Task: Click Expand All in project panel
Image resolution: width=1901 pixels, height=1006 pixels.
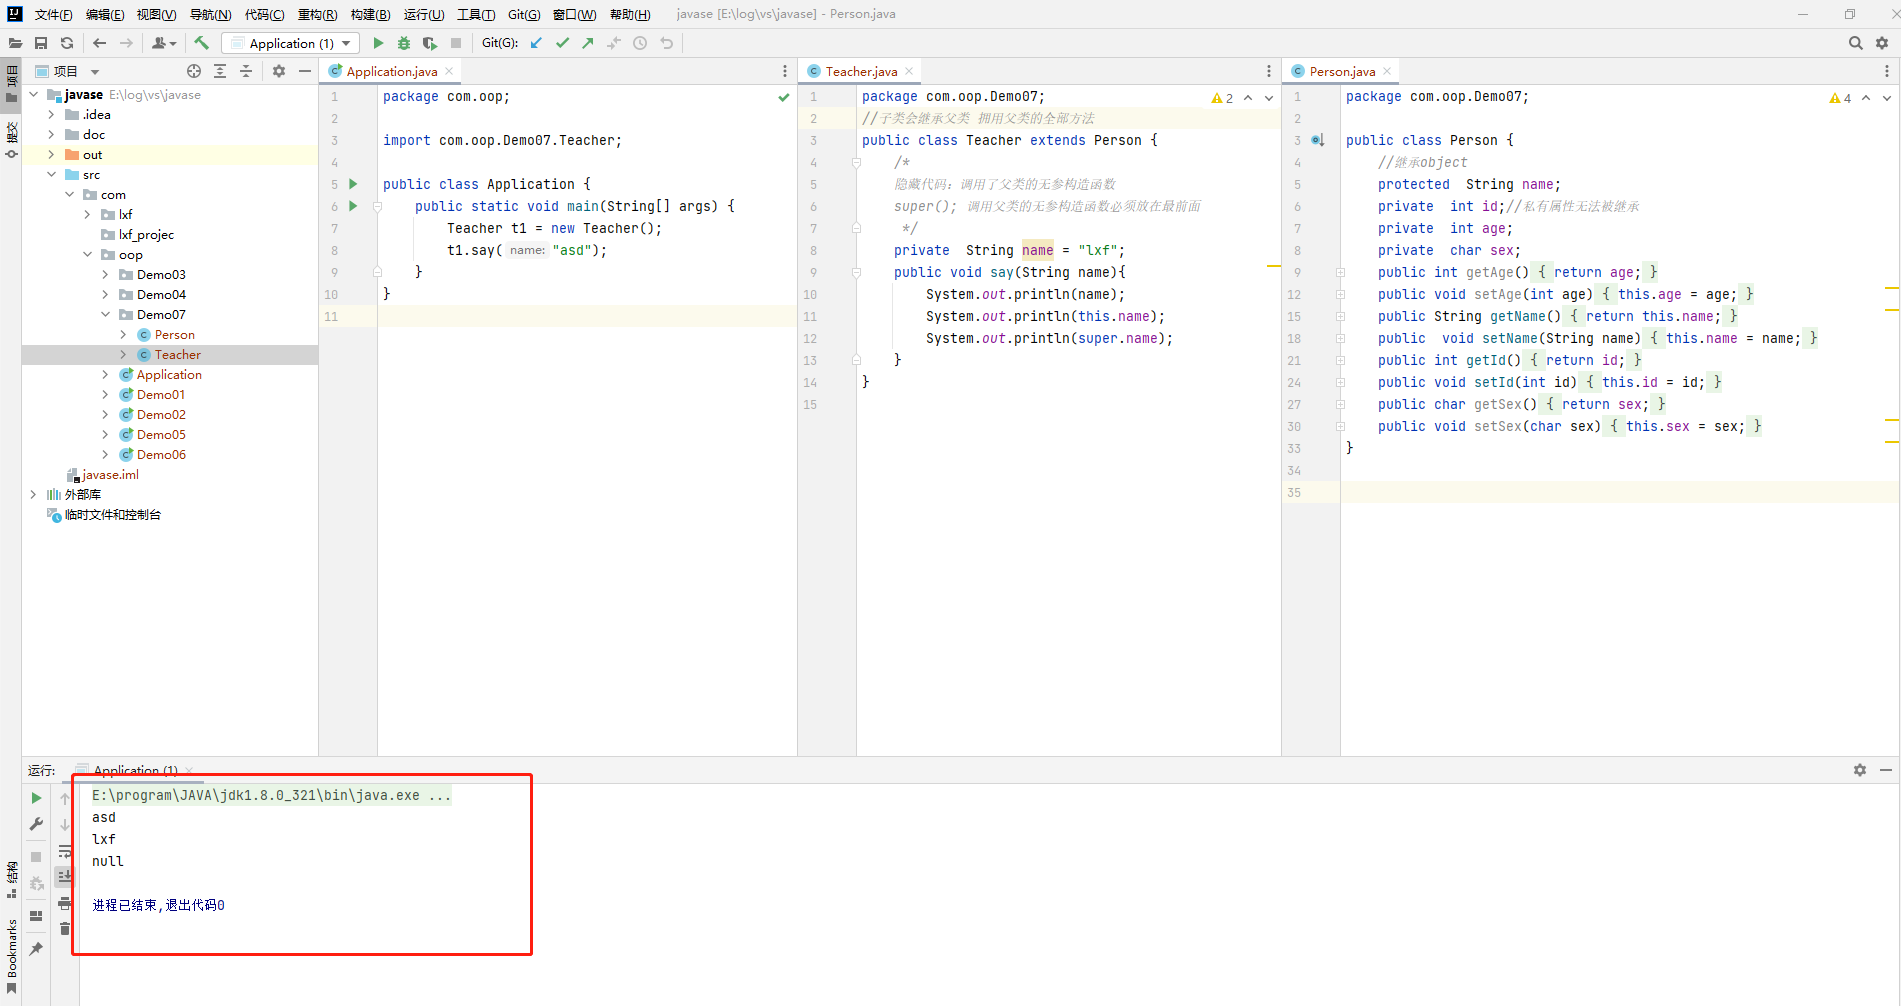Action: tap(220, 71)
